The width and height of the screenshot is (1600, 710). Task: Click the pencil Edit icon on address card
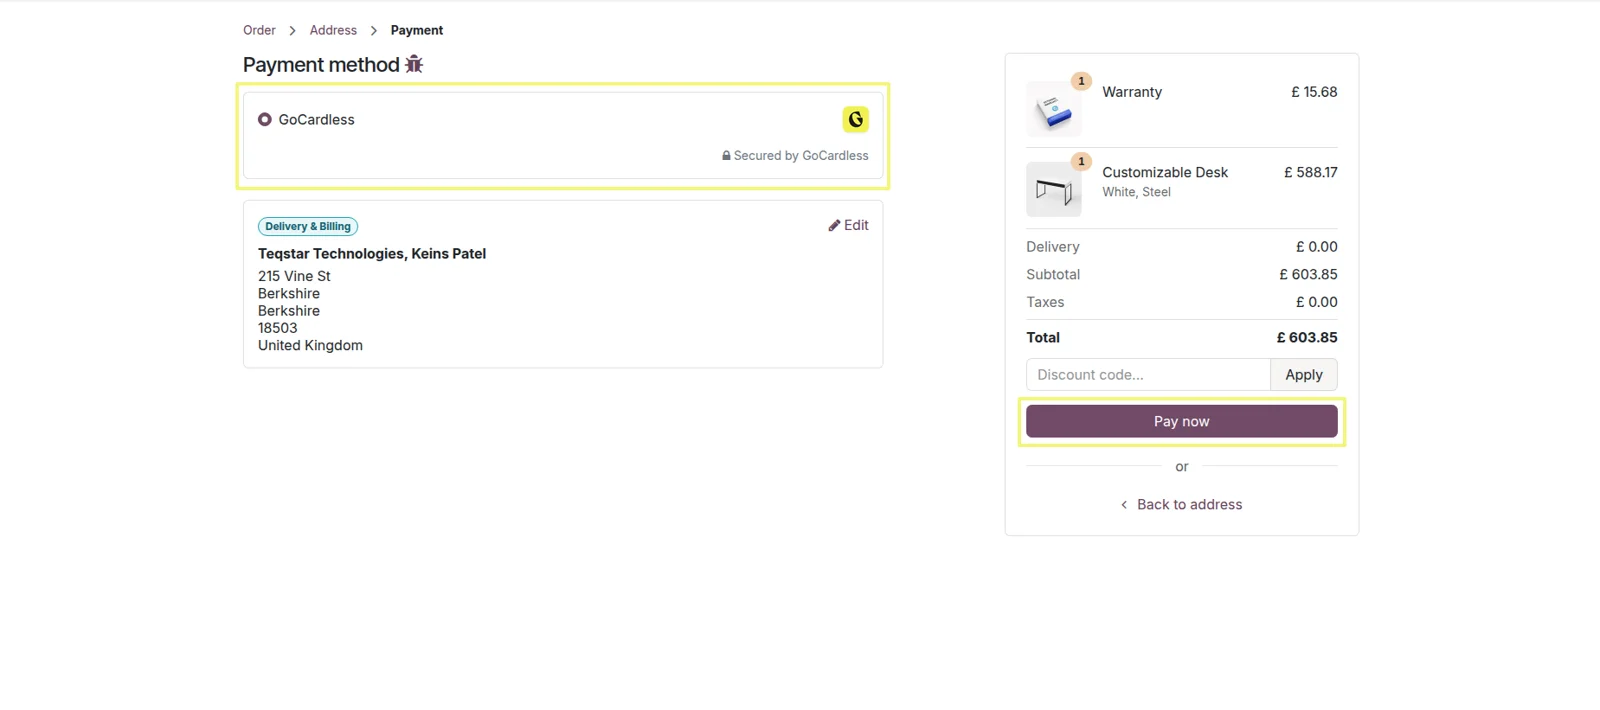coord(834,226)
